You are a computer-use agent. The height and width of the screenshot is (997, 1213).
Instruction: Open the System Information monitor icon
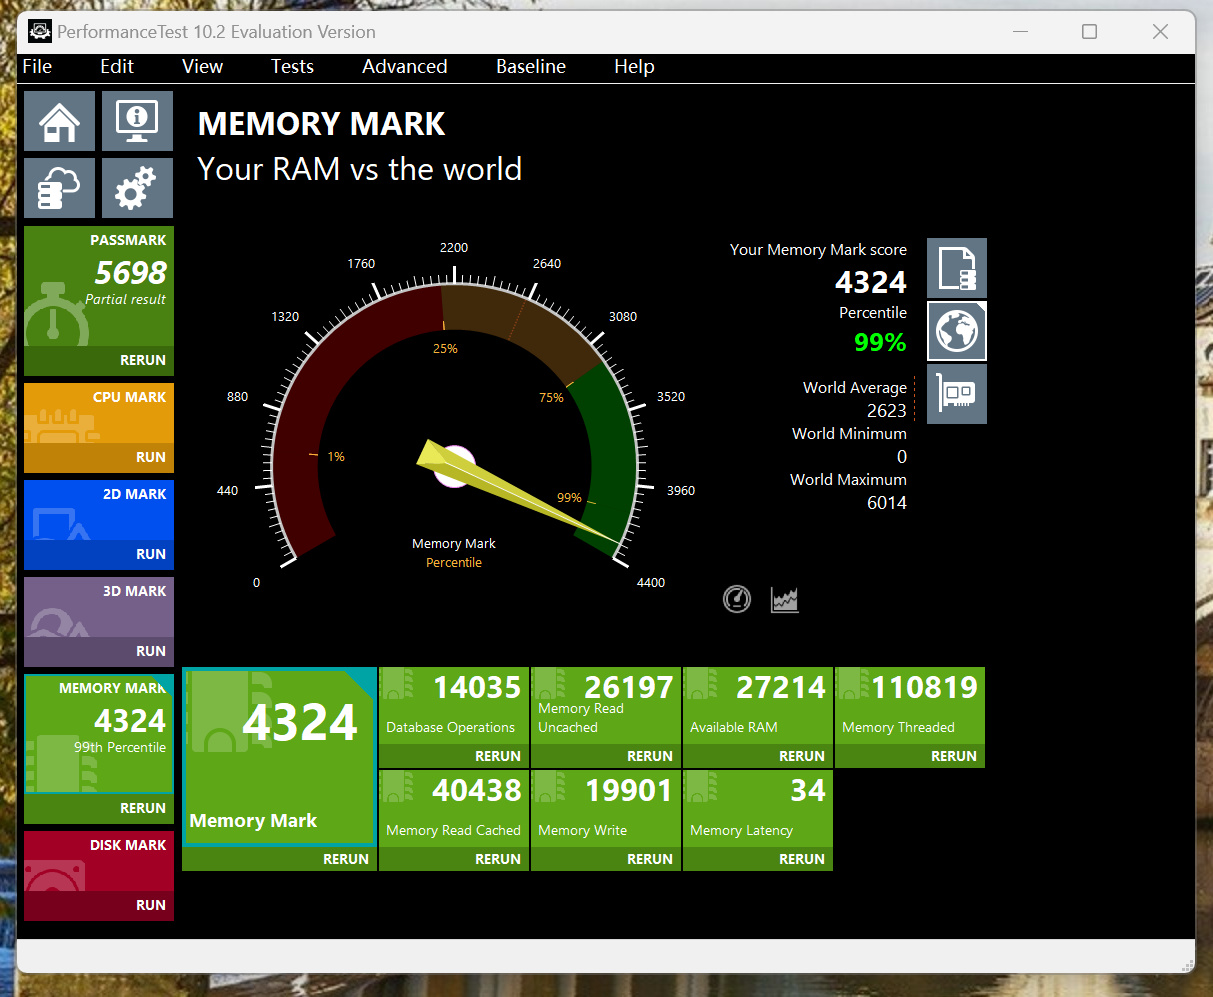tap(137, 121)
